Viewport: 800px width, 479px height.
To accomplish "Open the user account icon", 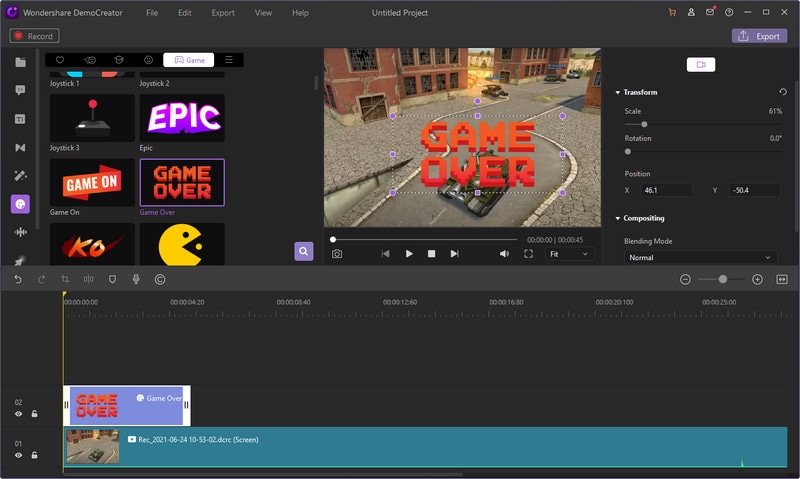I will [x=691, y=12].
